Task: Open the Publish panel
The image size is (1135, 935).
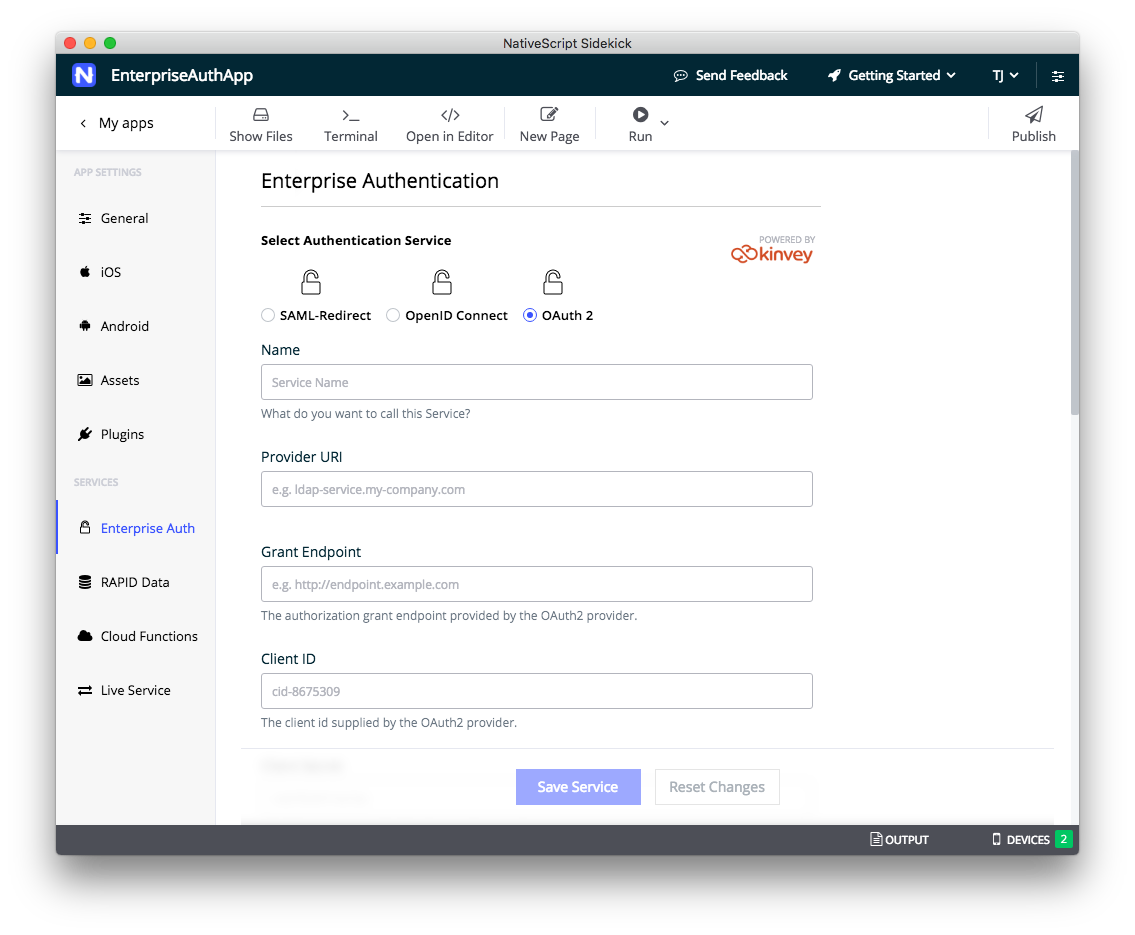Action: (1033, 123)
